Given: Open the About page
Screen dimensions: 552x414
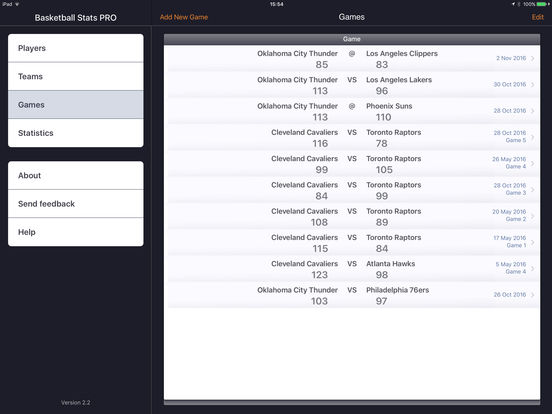Looking at the screenshot, I should [x=76, y=175].
